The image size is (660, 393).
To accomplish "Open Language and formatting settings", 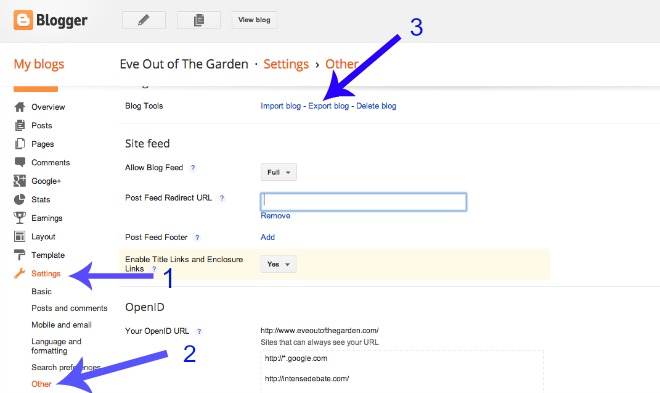I will pos(56,346).
